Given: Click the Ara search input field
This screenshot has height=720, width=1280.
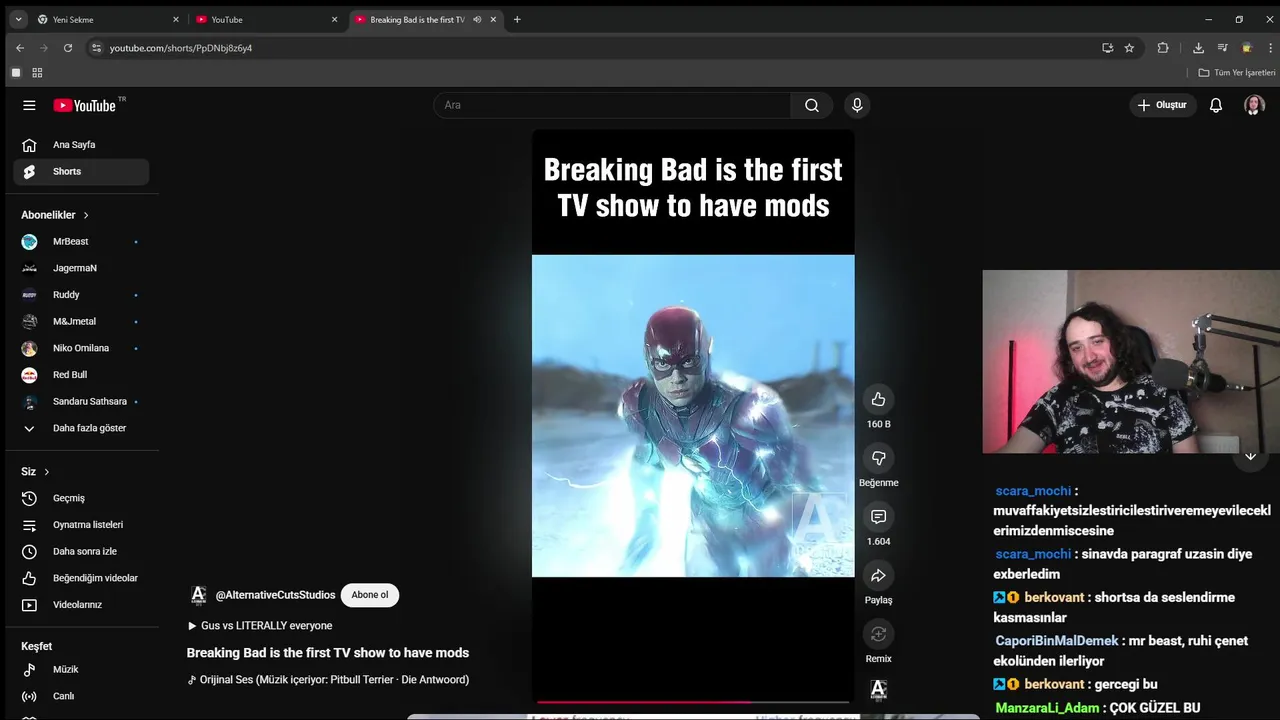Looking at the screenshot, I should [x=612, y=105].
